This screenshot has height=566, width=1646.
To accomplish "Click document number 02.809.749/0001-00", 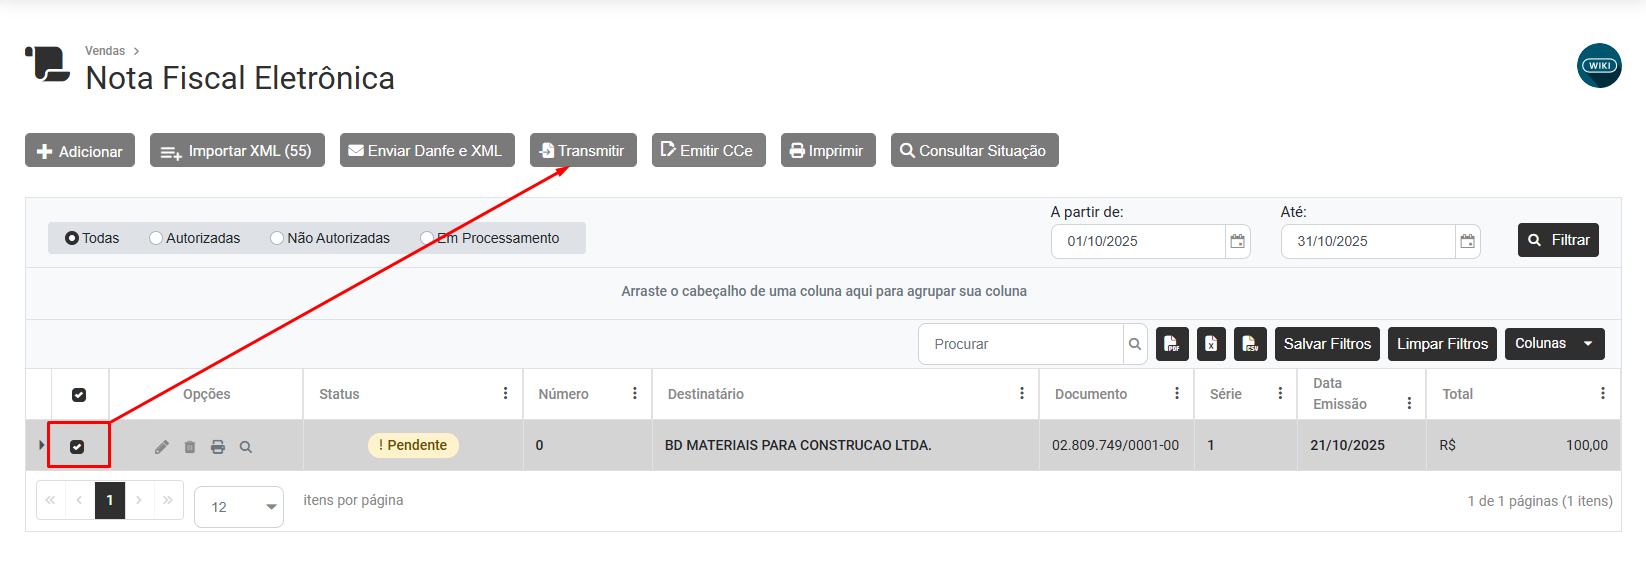I will point(1115,445).
